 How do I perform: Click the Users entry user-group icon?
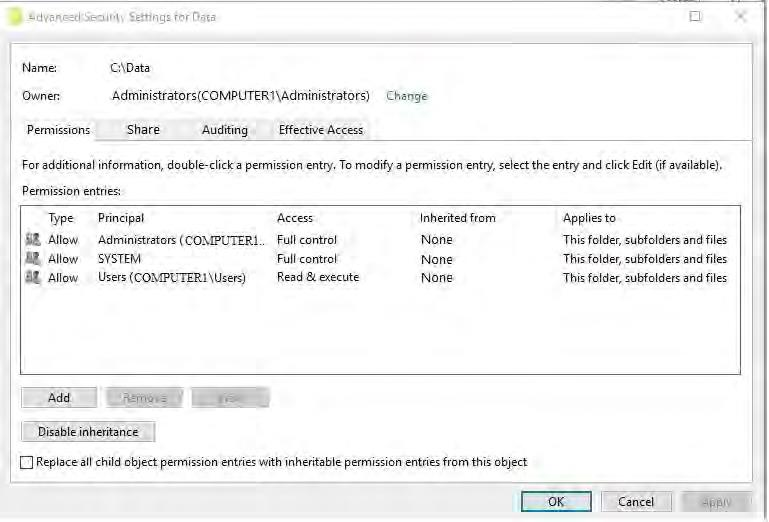[33, 278]
